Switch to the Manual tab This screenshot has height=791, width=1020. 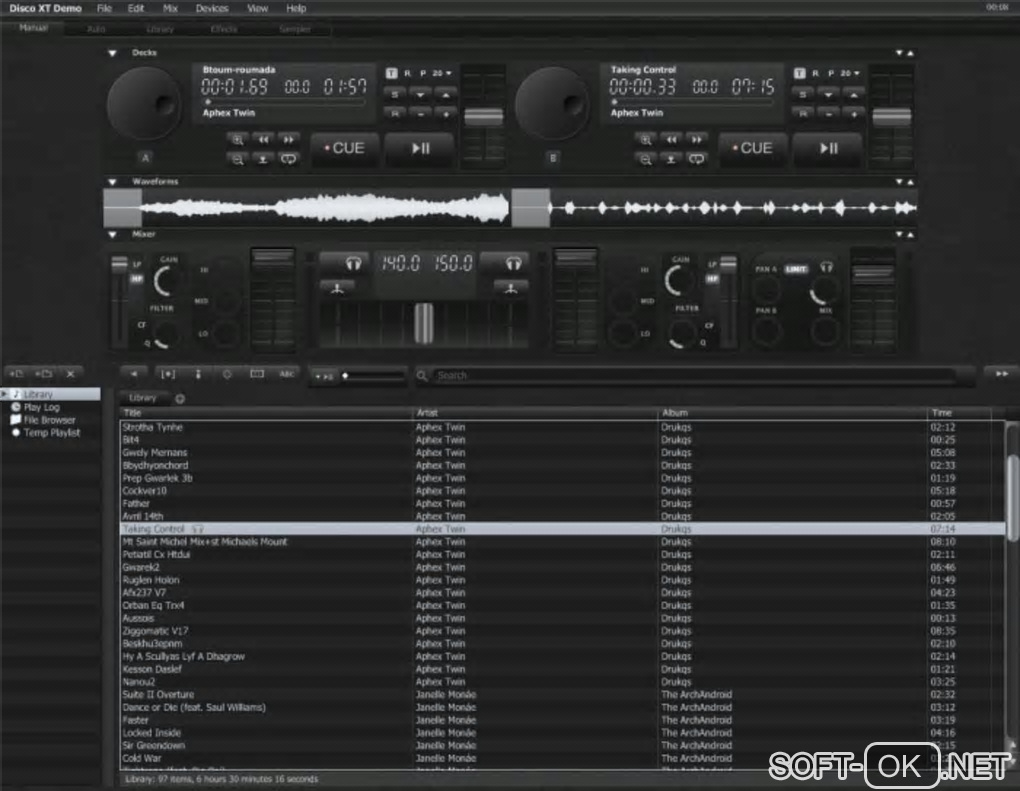pyautogui.click(x=33, y=28)
